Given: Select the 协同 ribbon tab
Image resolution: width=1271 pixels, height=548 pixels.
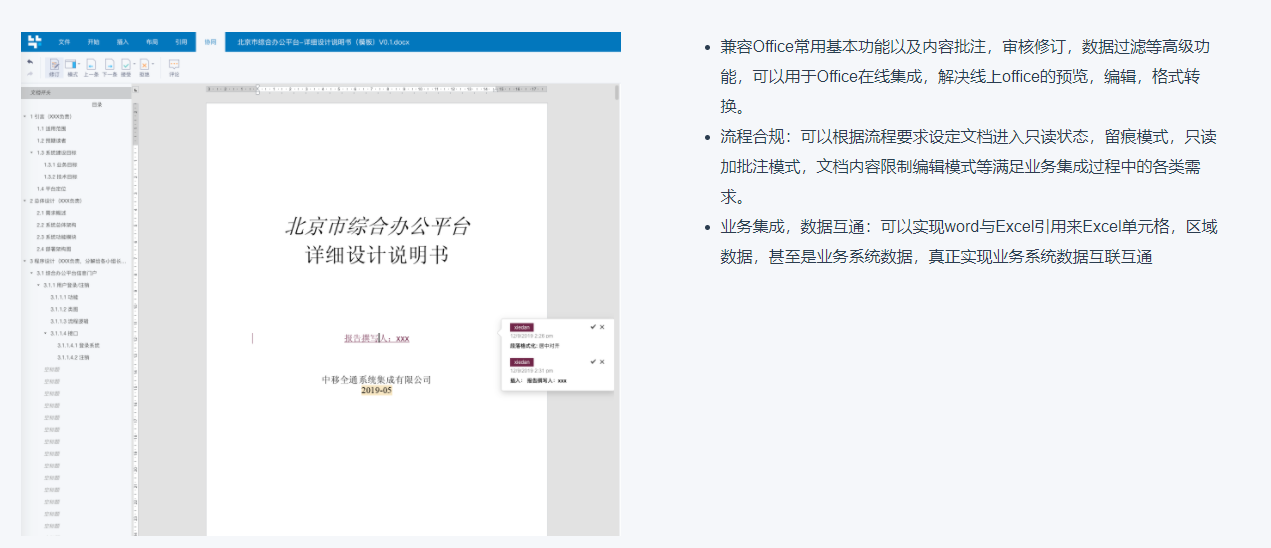Looking at the screenshot, I should tap(210, 42).
